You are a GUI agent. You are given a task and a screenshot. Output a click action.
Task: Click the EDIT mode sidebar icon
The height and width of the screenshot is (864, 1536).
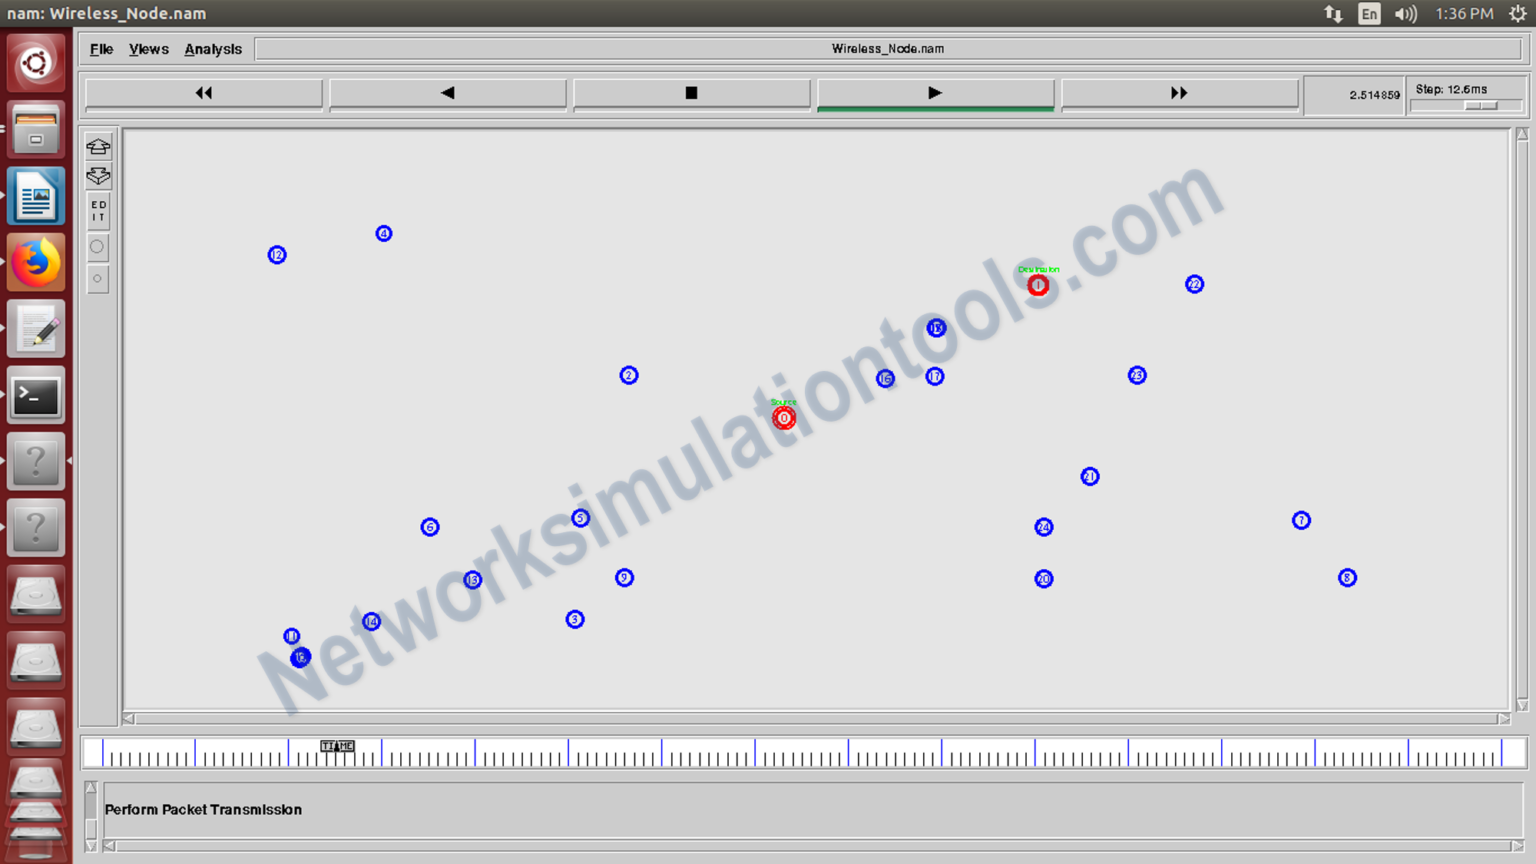pyautogui.click(x=98, y=210)
